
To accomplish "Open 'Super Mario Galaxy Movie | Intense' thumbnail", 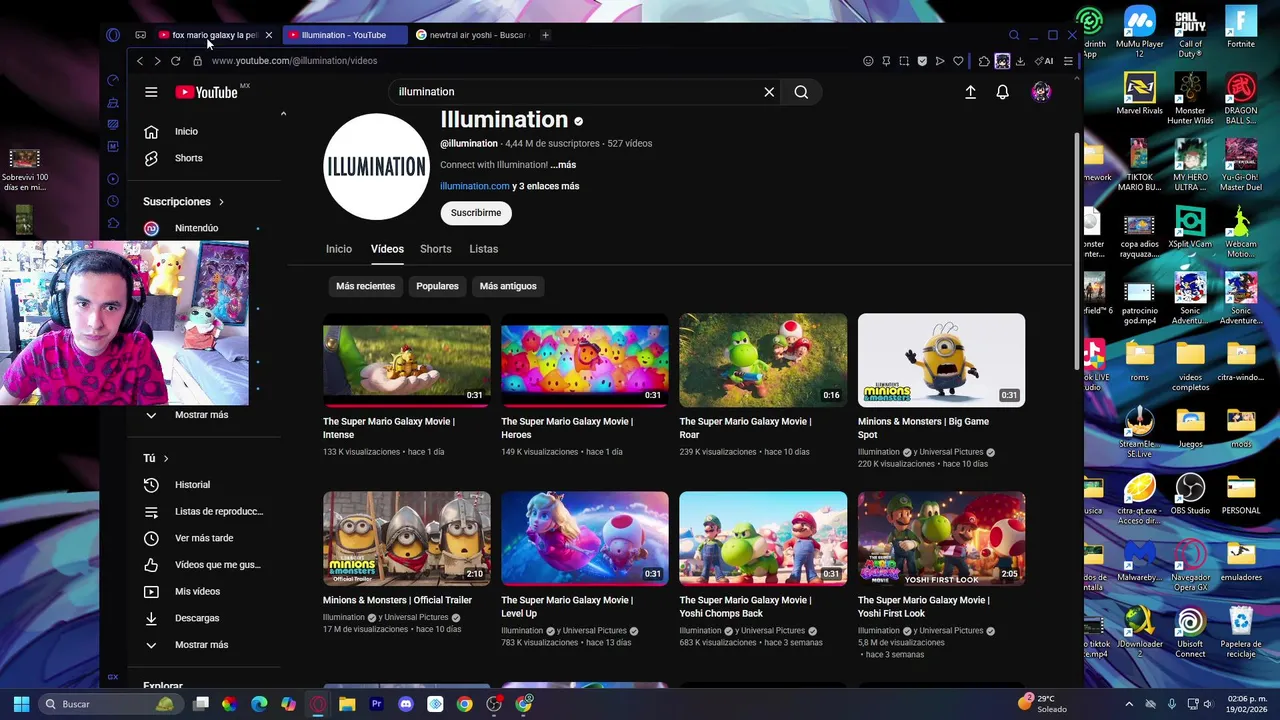I will 407,360.
